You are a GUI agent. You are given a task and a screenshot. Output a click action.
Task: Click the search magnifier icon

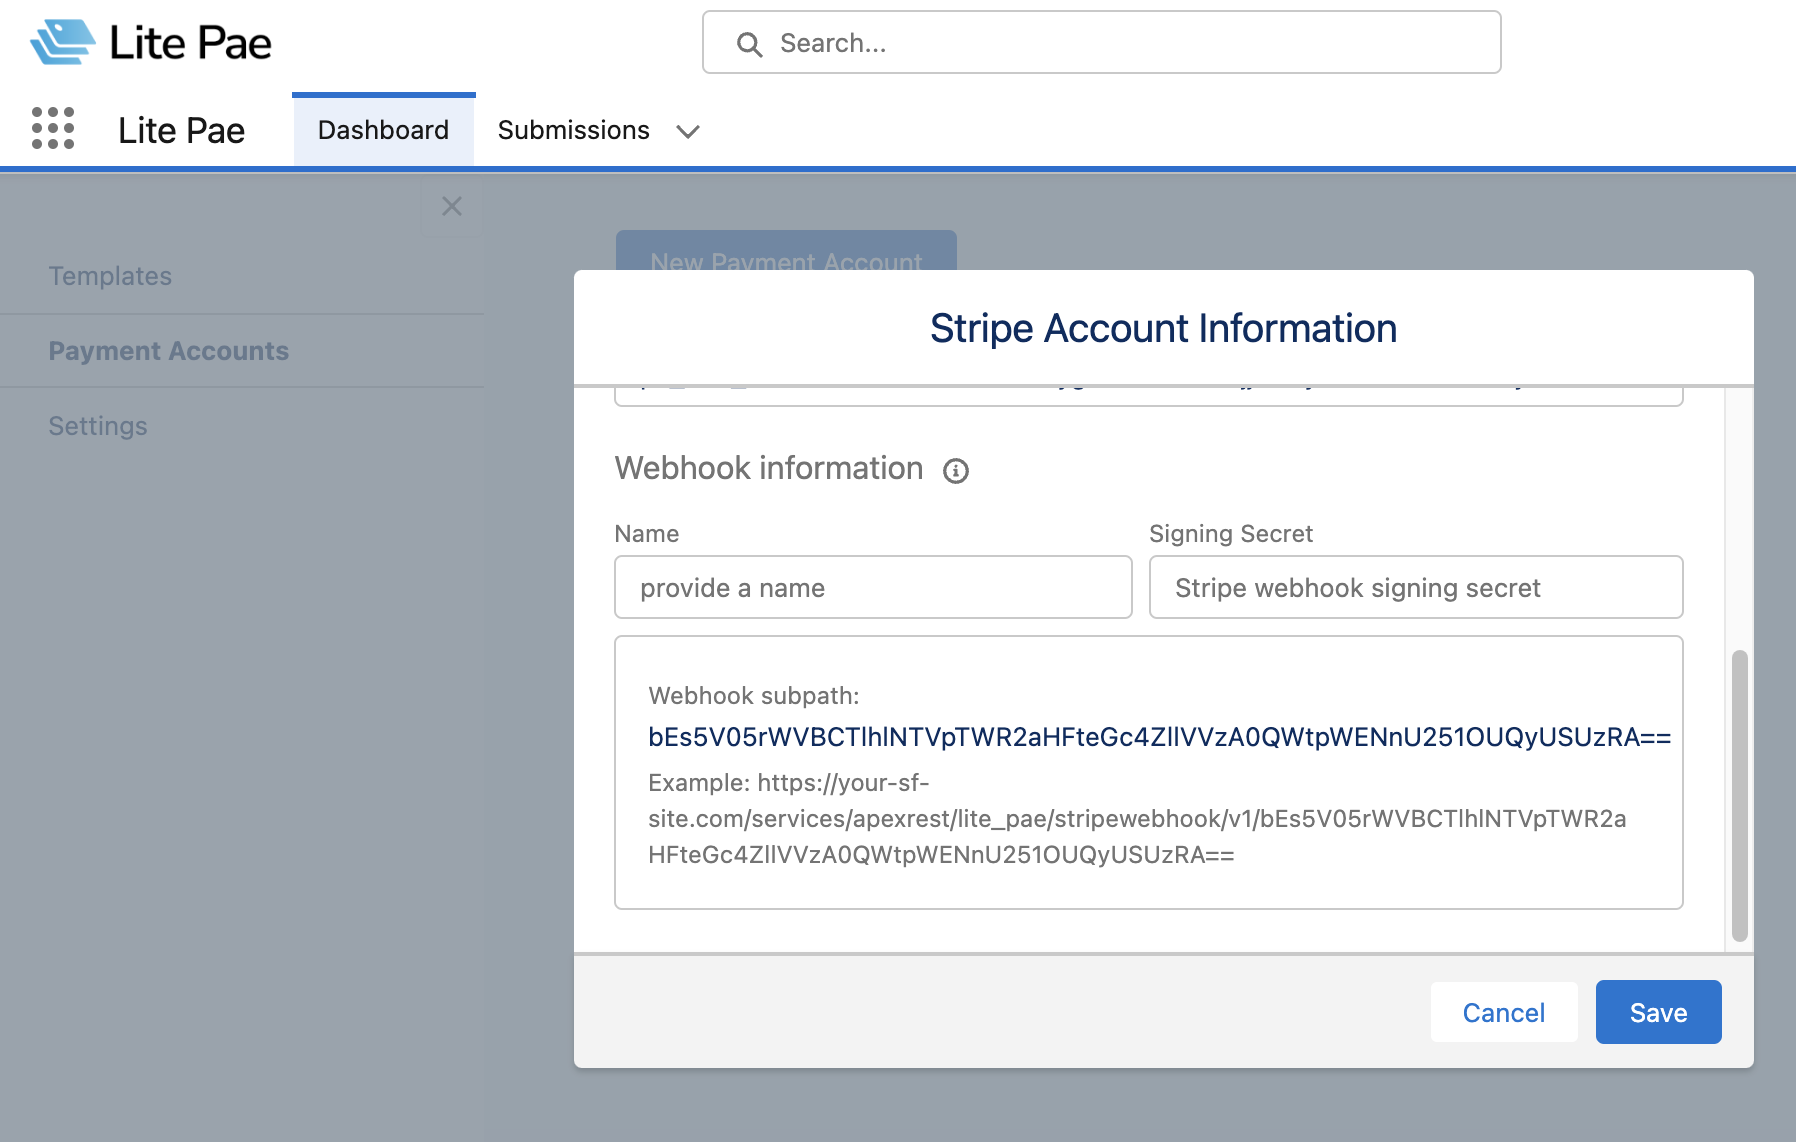tap(749, 44)
